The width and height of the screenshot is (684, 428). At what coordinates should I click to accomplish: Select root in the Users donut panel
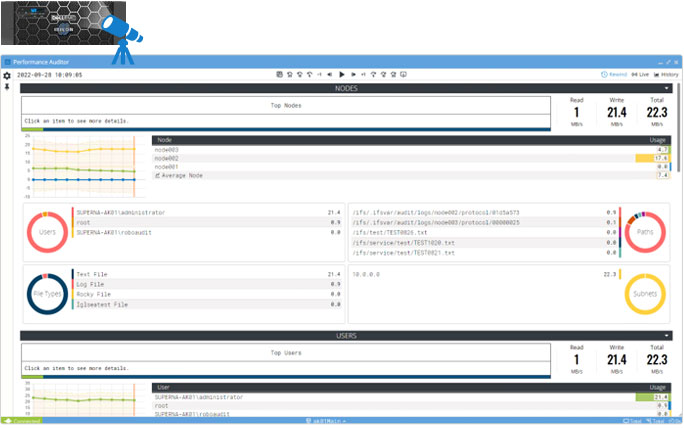click(206, 223)
